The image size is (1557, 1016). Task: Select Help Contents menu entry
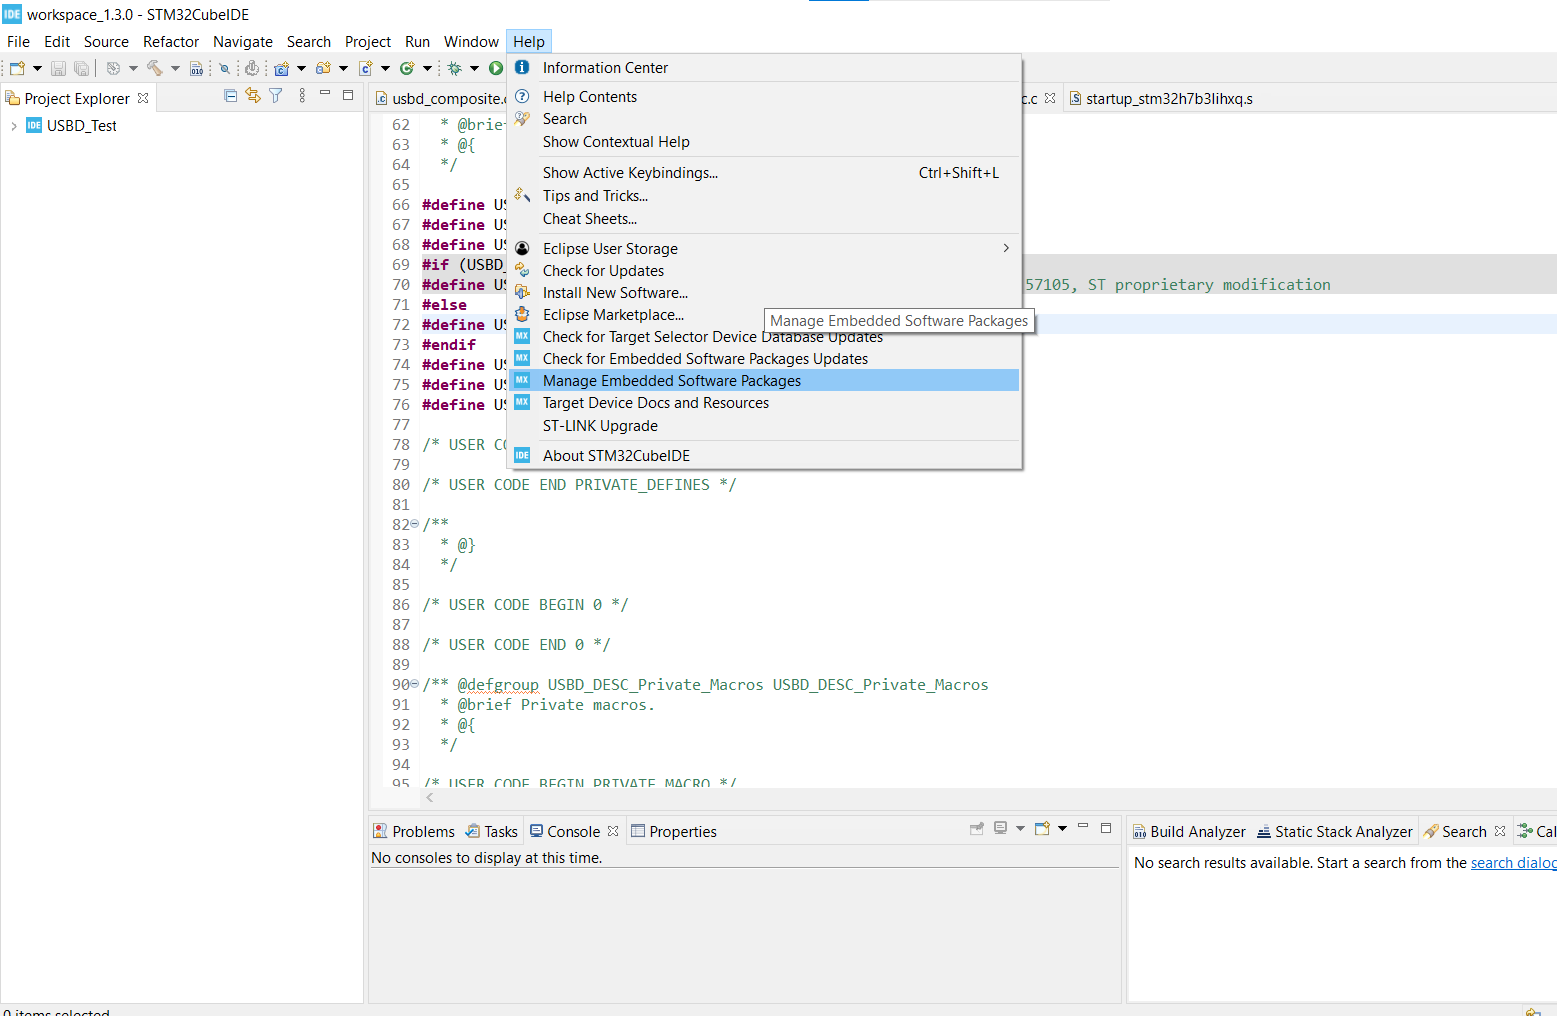click(x=765, y=97)
